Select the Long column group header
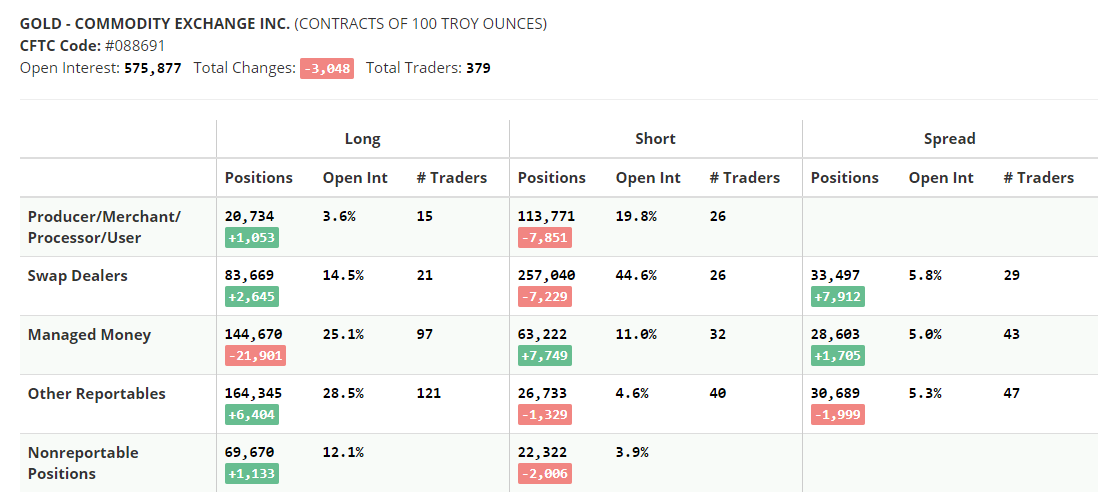Screen dimensions: 1098x502 [362, 139]
